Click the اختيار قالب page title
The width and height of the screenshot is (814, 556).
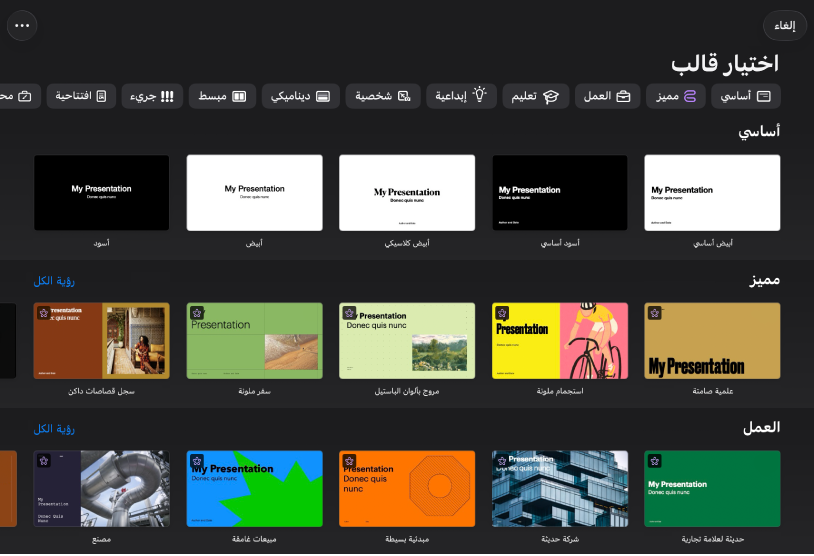(725, 63)
